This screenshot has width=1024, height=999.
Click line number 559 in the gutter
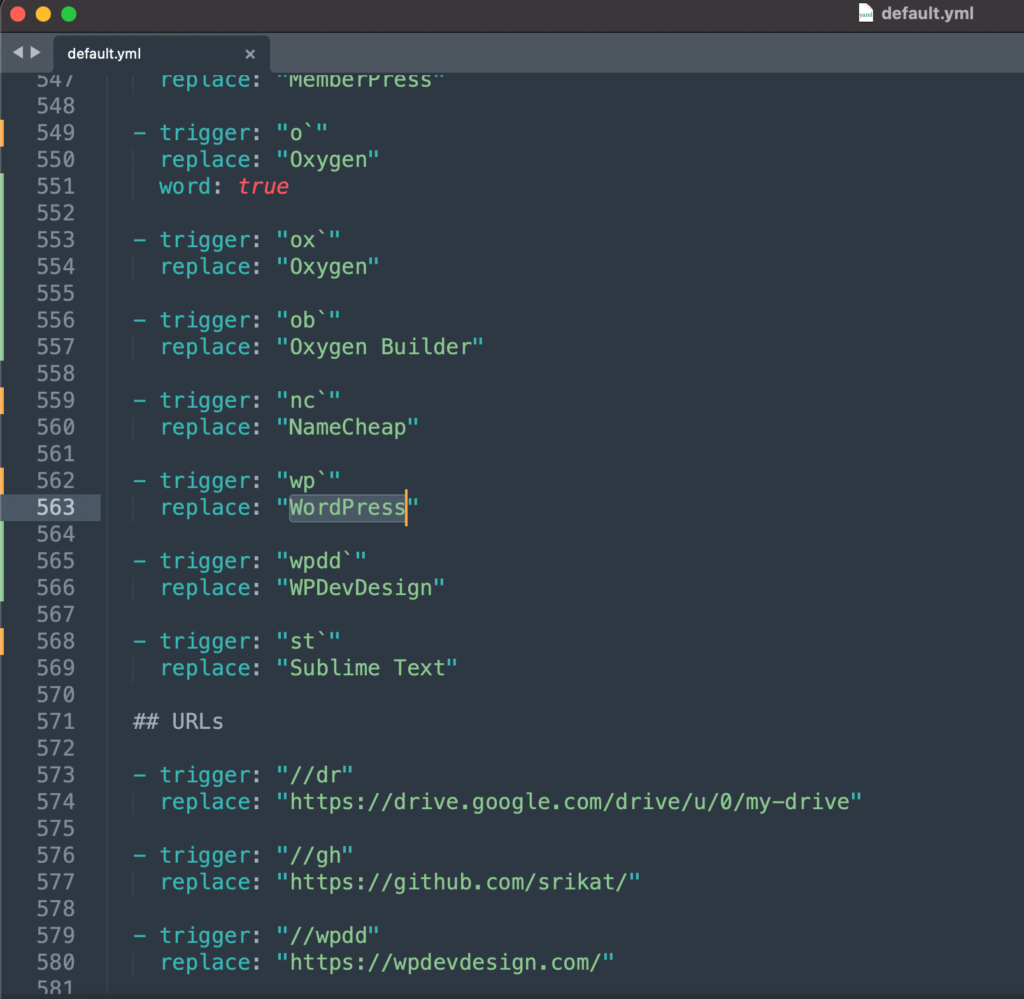tap(56, 401)
